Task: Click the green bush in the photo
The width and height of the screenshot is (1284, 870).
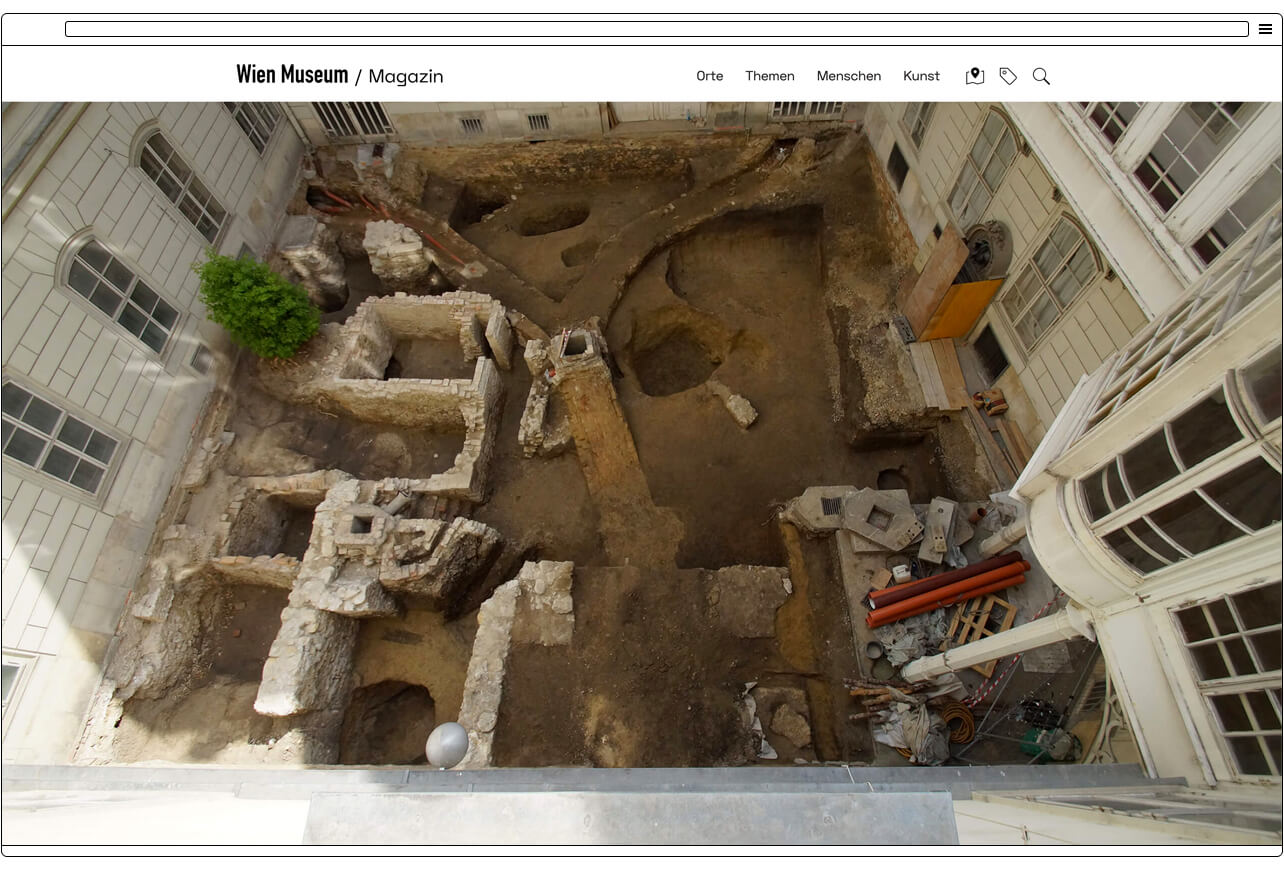Action: (x=258, y=305)
